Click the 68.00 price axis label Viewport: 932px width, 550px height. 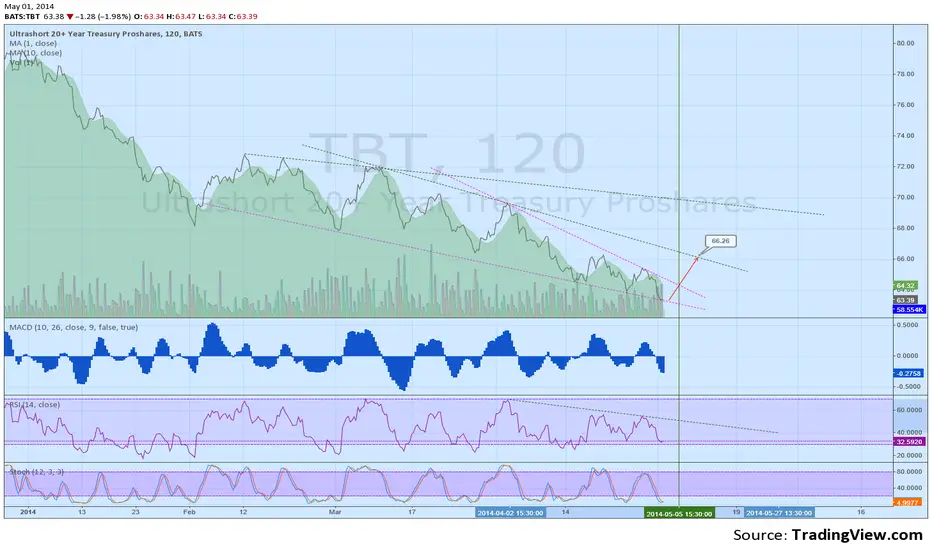coord(905,228)
